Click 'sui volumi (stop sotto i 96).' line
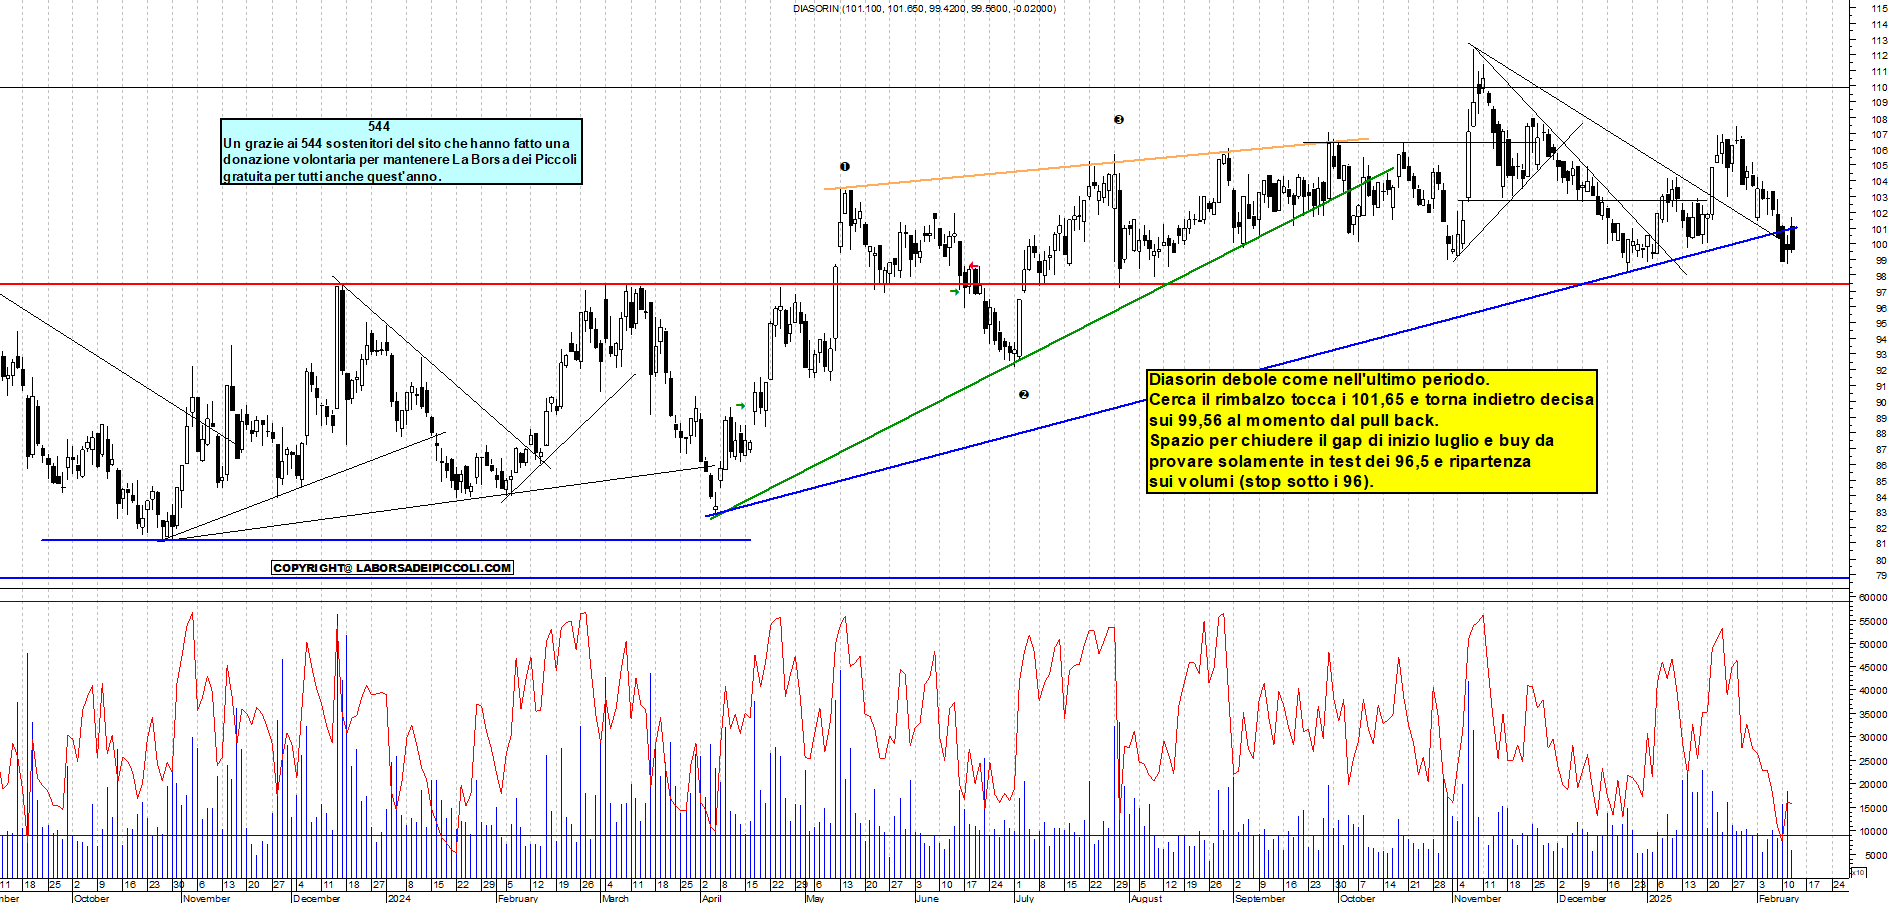Screen dimensions: 1890x903 tap(1261, 481)
